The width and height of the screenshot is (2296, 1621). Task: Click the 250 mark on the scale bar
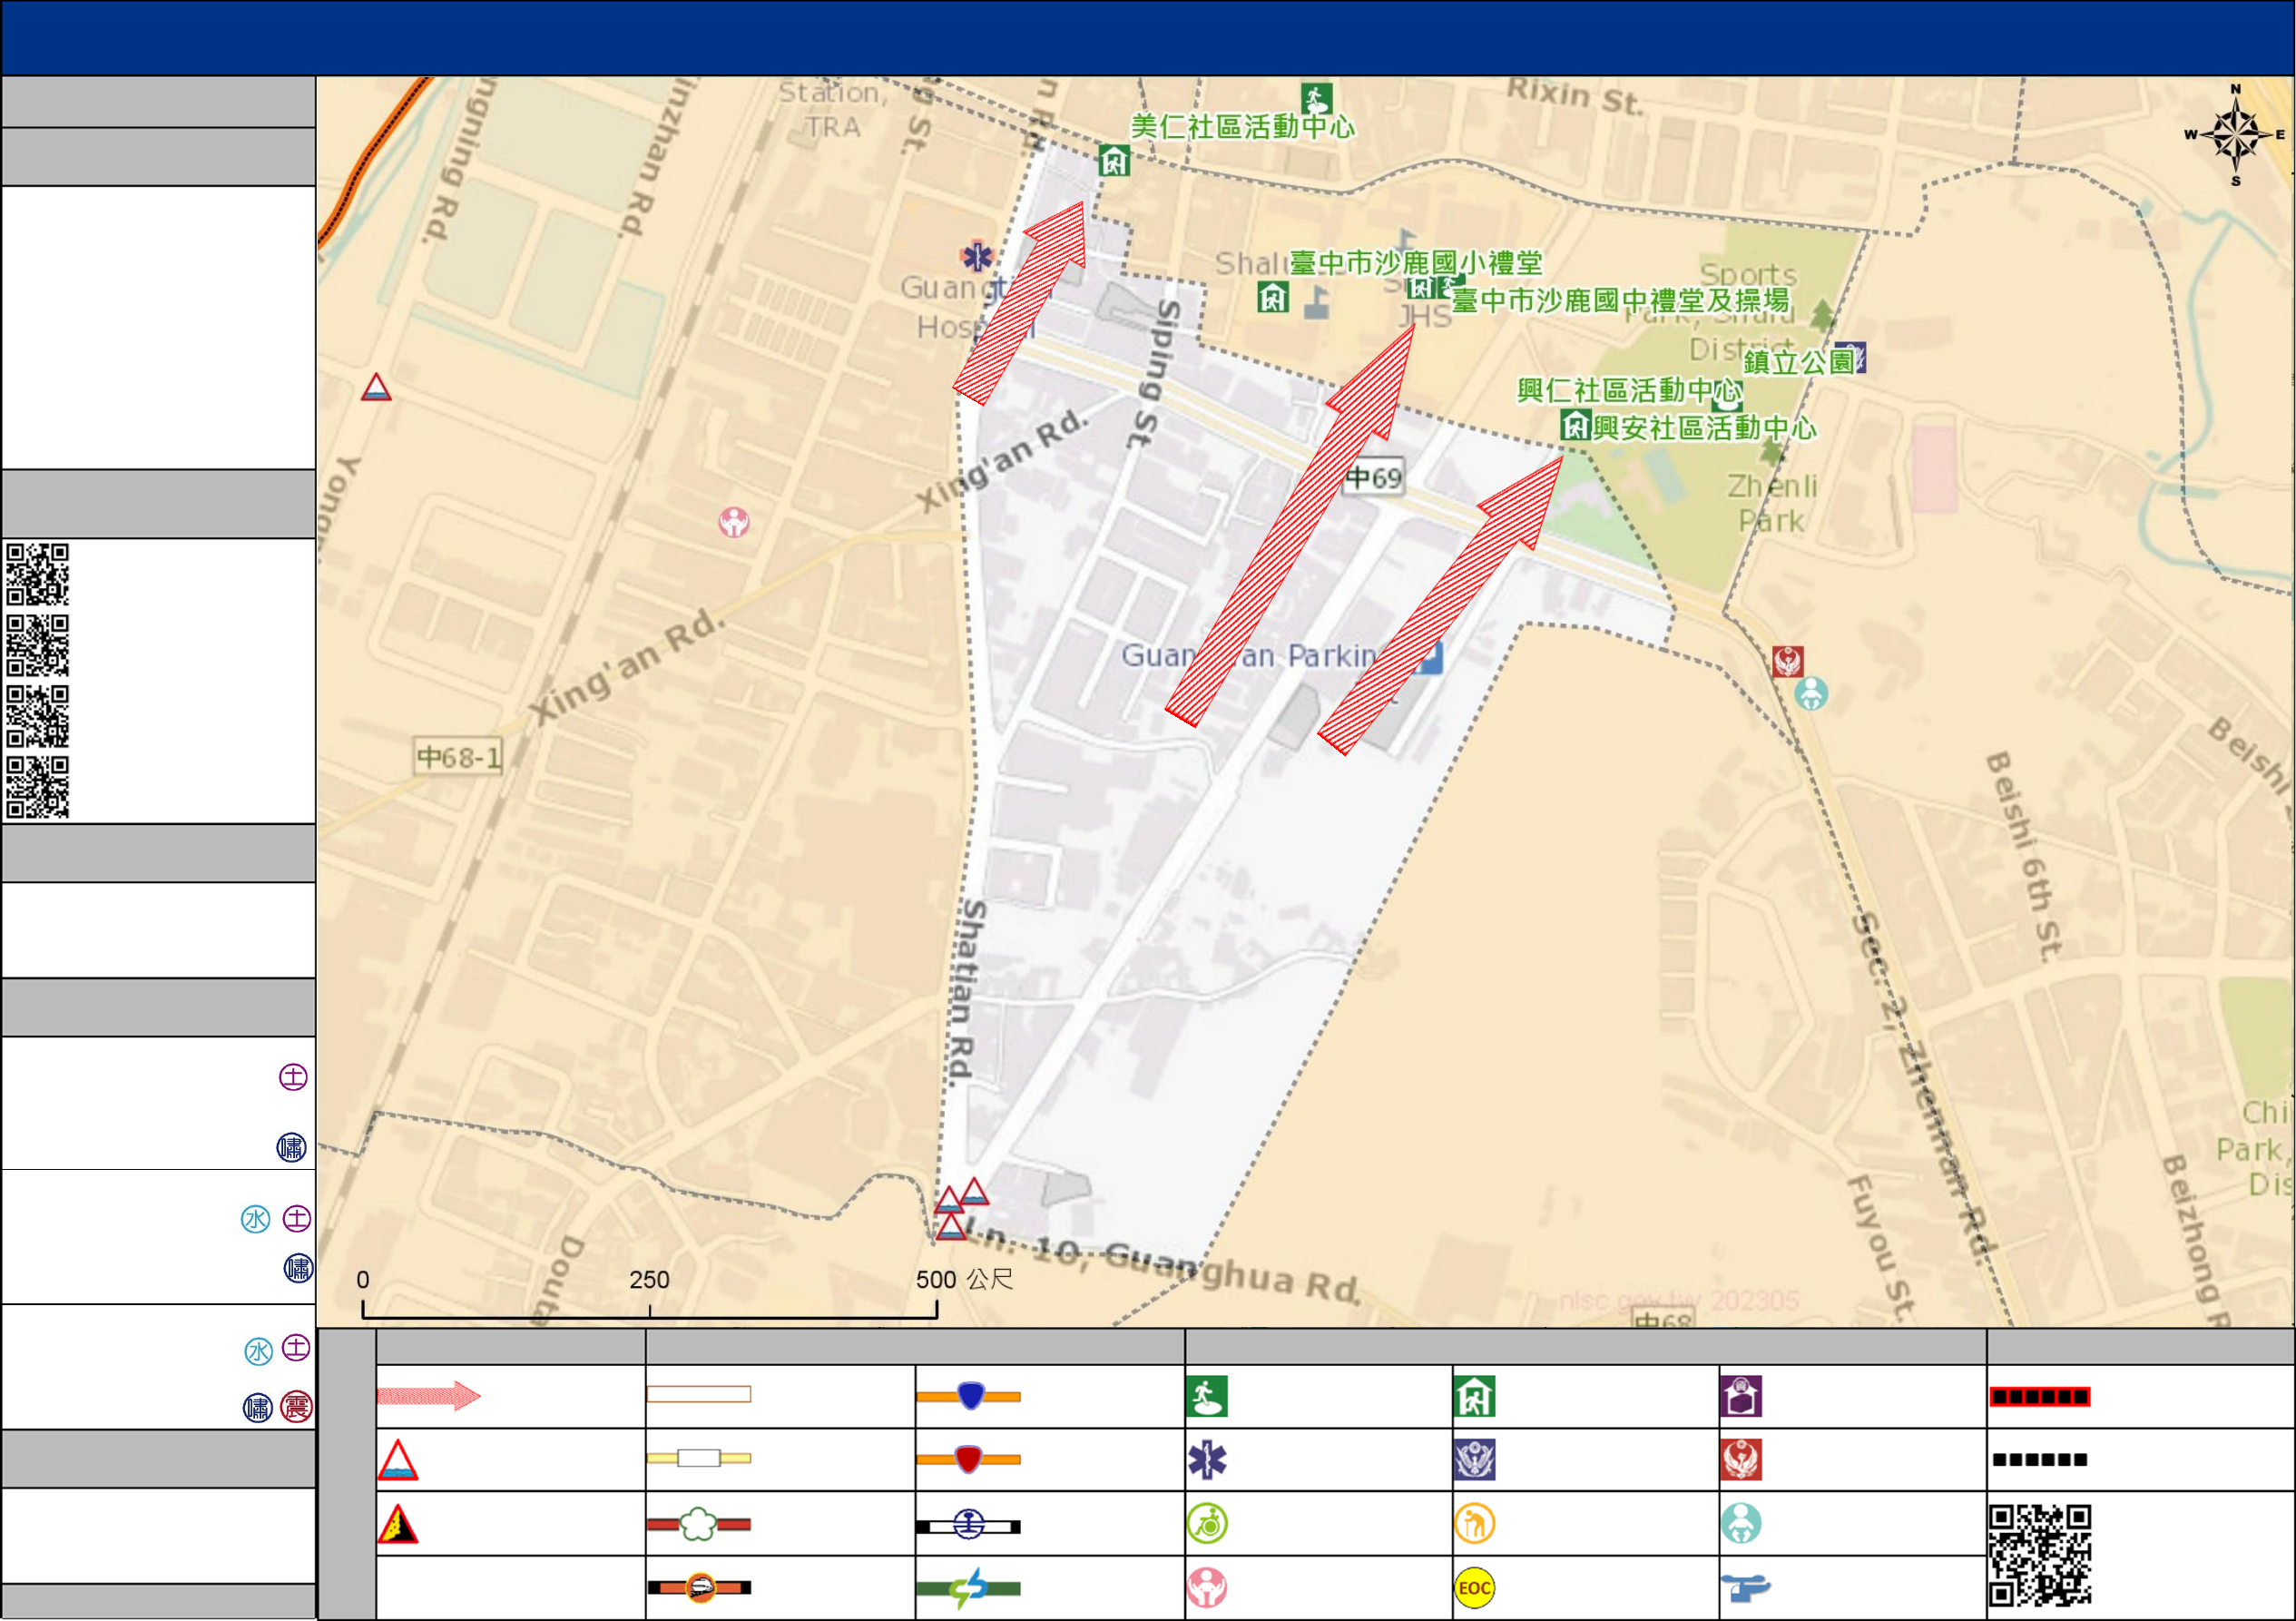pos(650,1280)
